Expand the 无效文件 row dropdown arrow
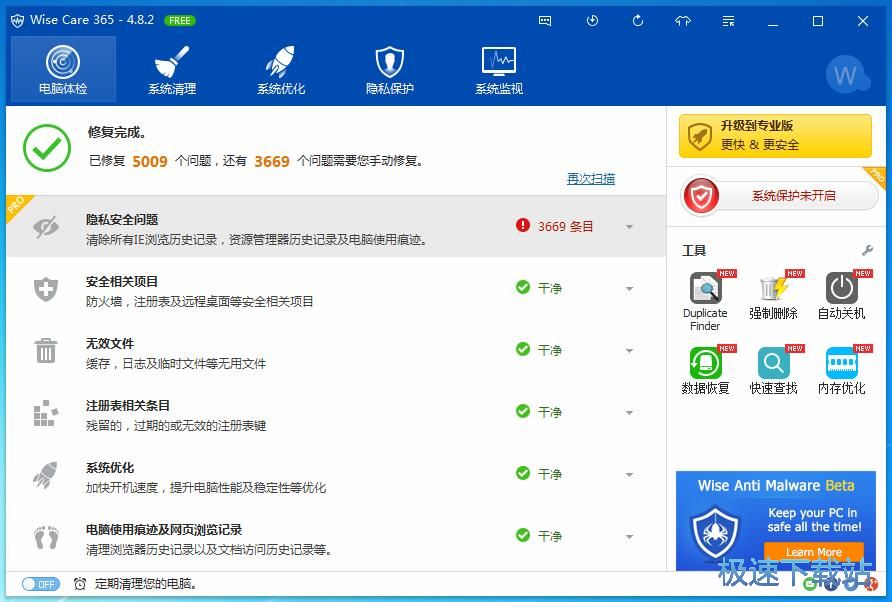 [629, 351]
